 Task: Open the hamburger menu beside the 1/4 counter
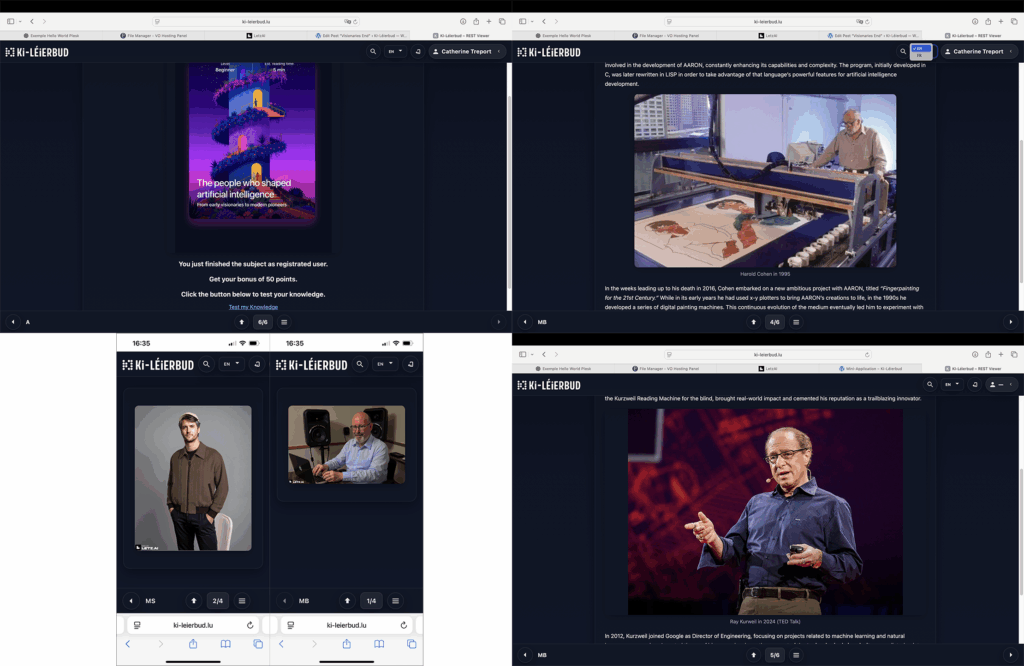395,601
